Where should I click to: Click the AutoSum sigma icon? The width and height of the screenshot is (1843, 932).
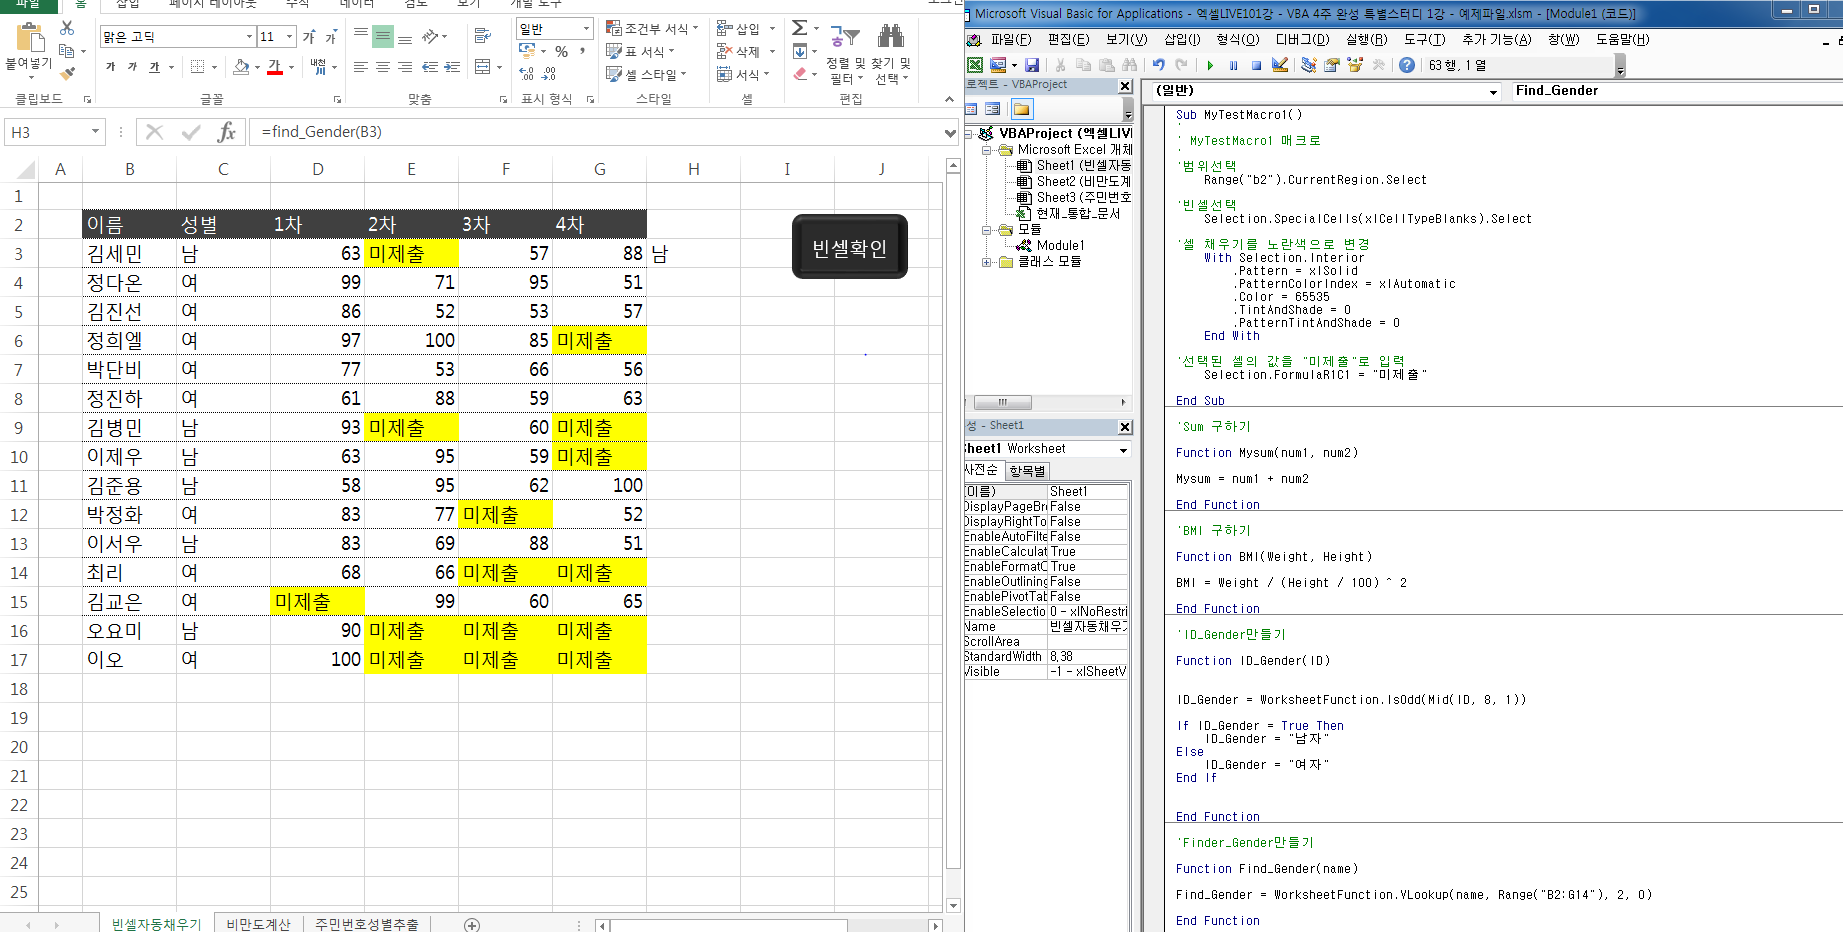799,28
